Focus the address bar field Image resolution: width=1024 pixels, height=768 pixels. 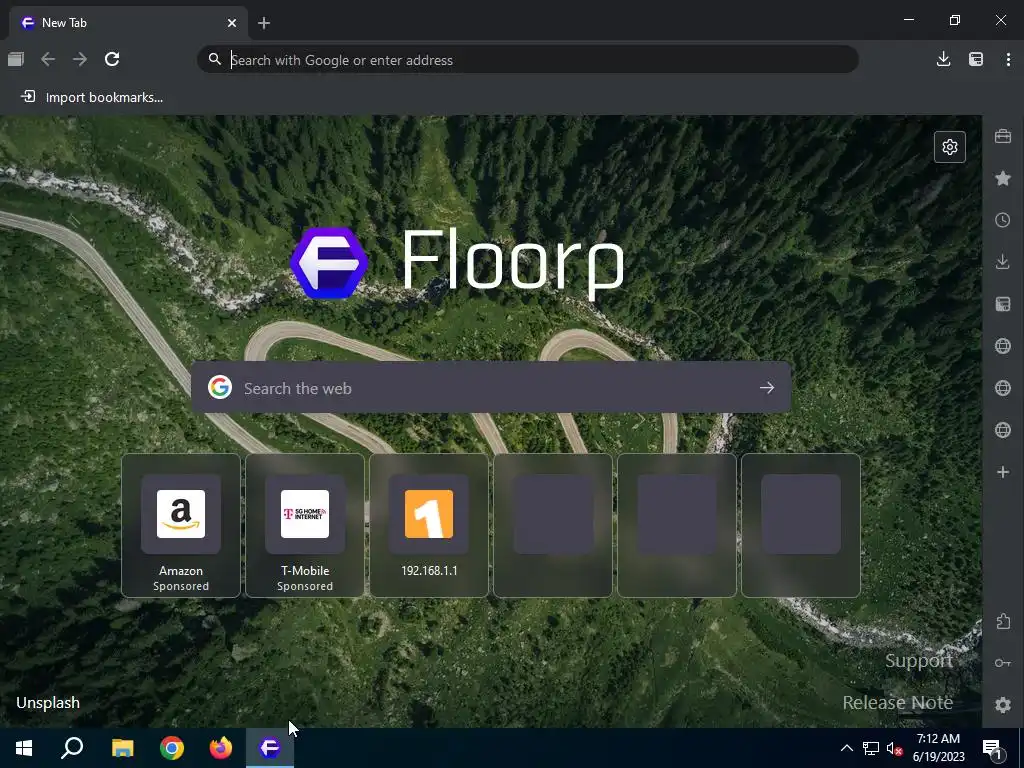click(x=528, y=59)
